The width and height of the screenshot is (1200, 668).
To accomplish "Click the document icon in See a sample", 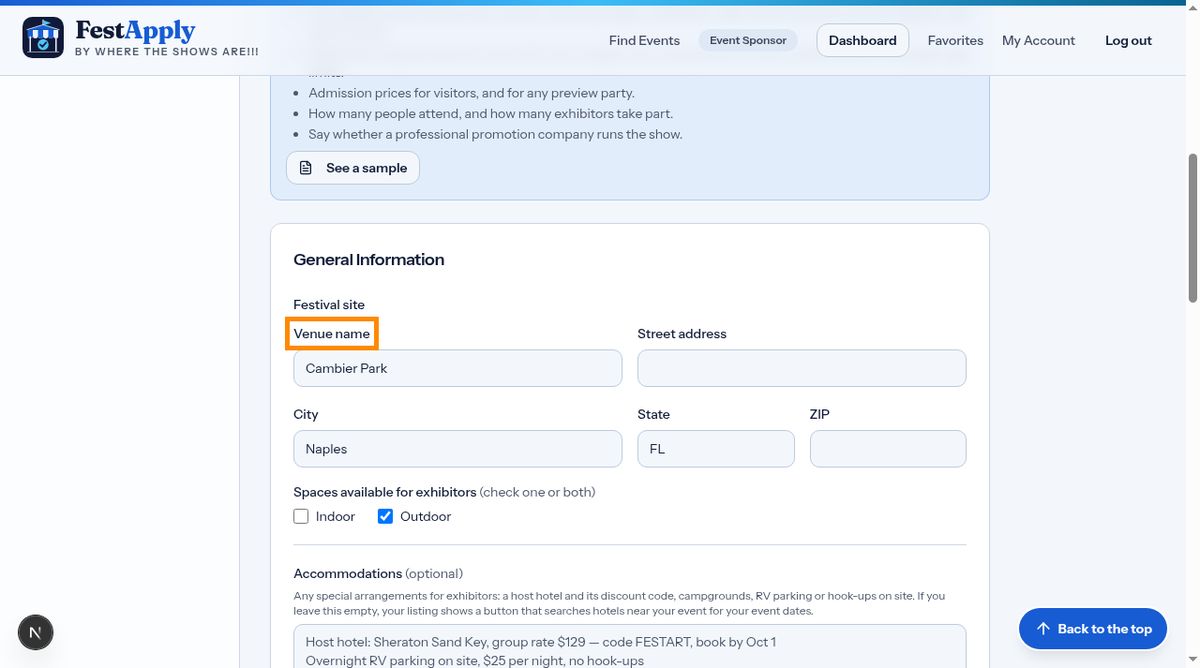I will [x=306, y=168].
